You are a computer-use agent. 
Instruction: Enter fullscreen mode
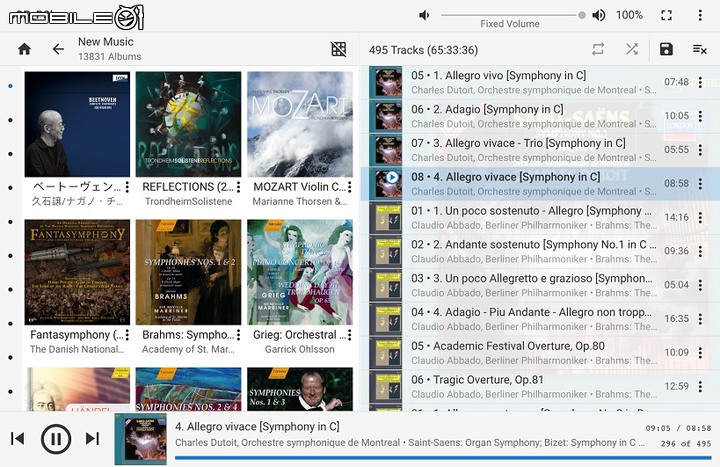[x=666, y=16]
